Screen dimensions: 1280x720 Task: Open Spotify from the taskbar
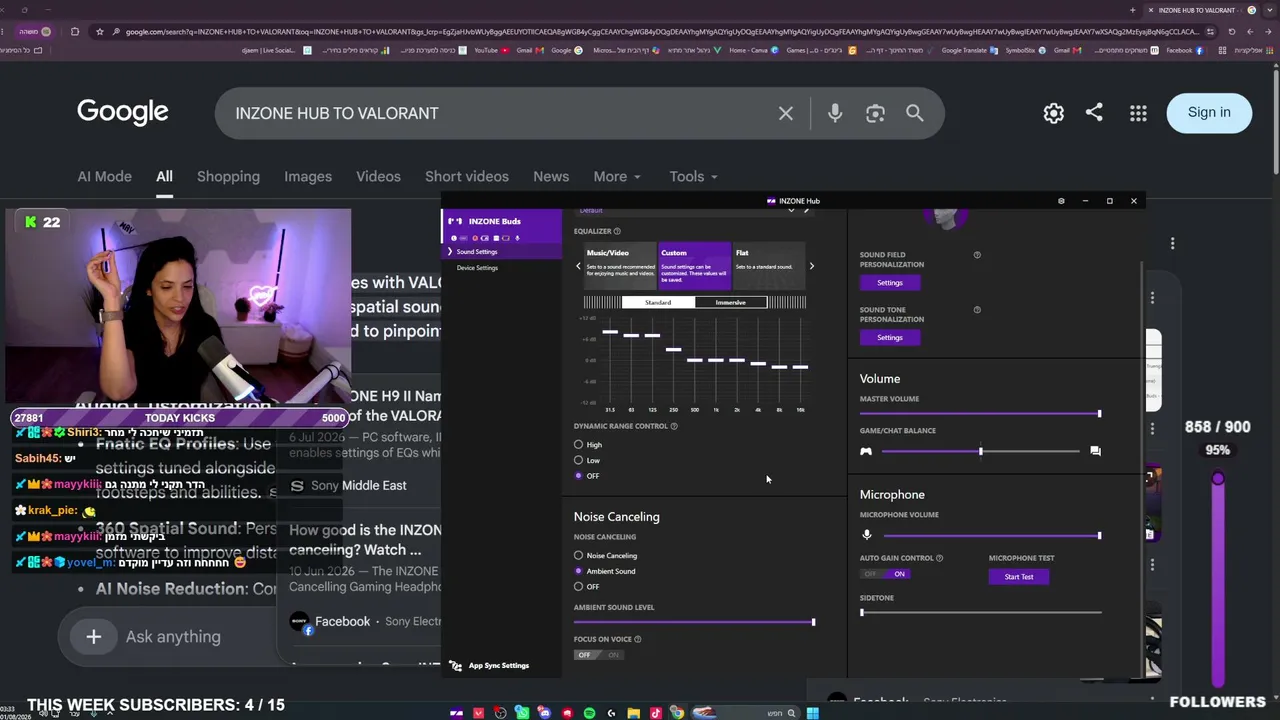[x=589, y=713]
